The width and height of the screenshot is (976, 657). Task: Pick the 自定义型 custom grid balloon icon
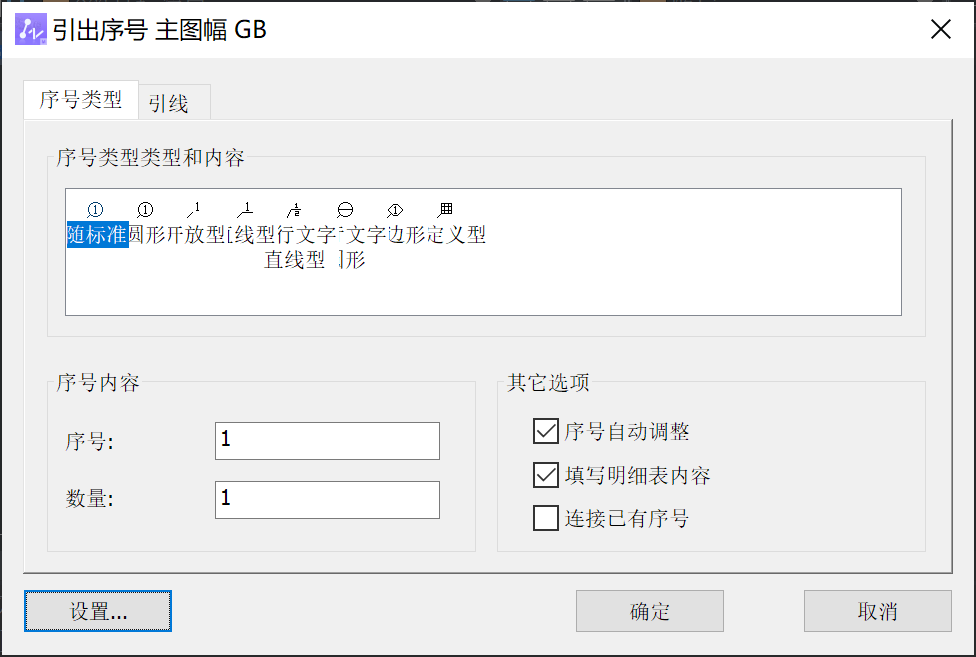click(445, 210)
